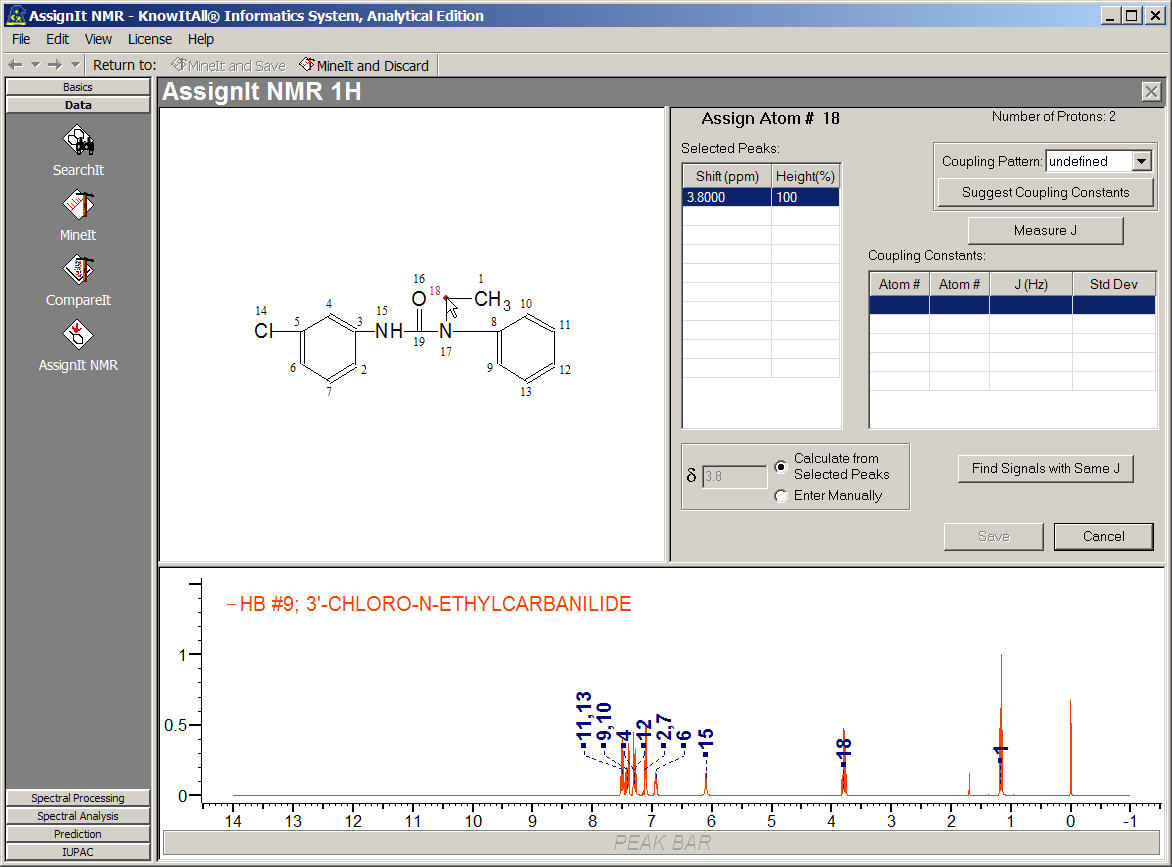This screenshot has height=867, width=1172.
Task: Click the KnowItAll application title icon
Action: pos(15,15)
